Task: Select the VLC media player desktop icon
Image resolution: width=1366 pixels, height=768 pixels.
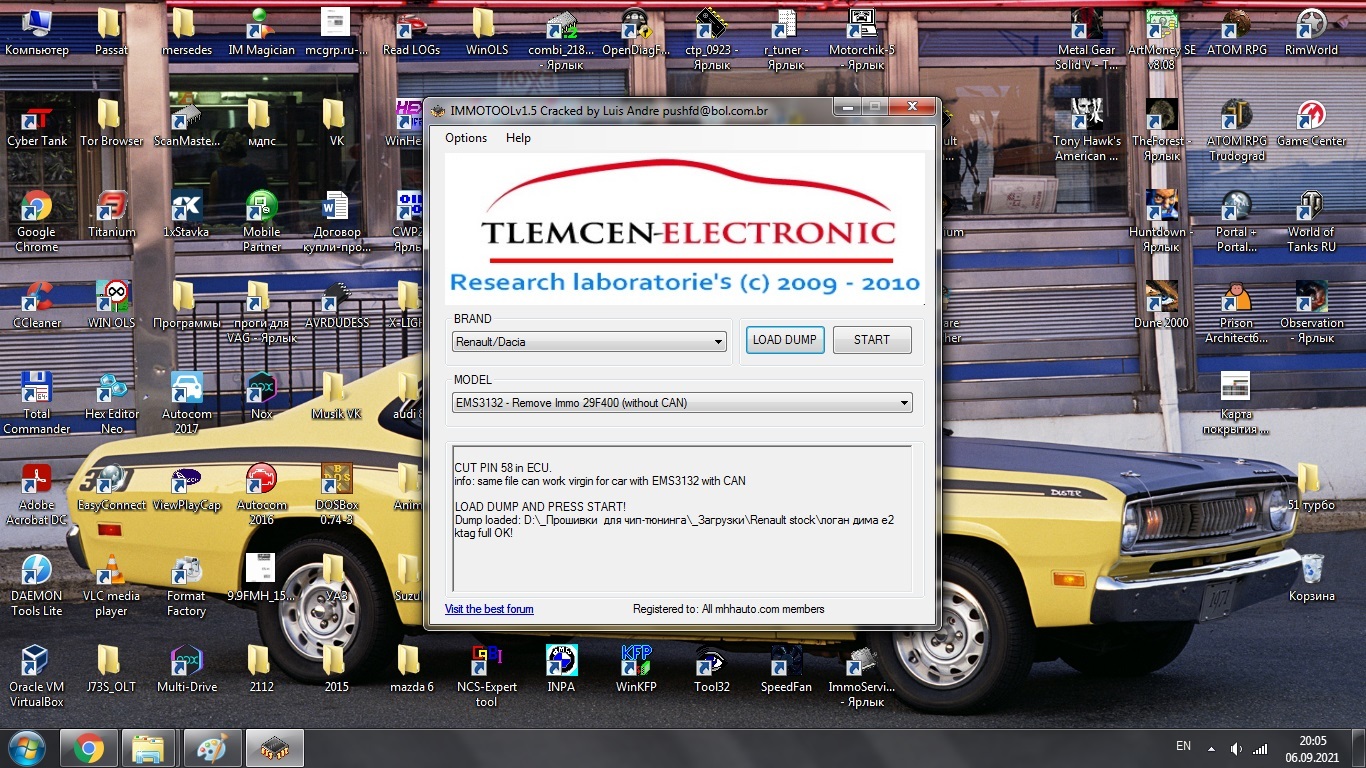Action: pyautogui.click(x=111, y=586)
